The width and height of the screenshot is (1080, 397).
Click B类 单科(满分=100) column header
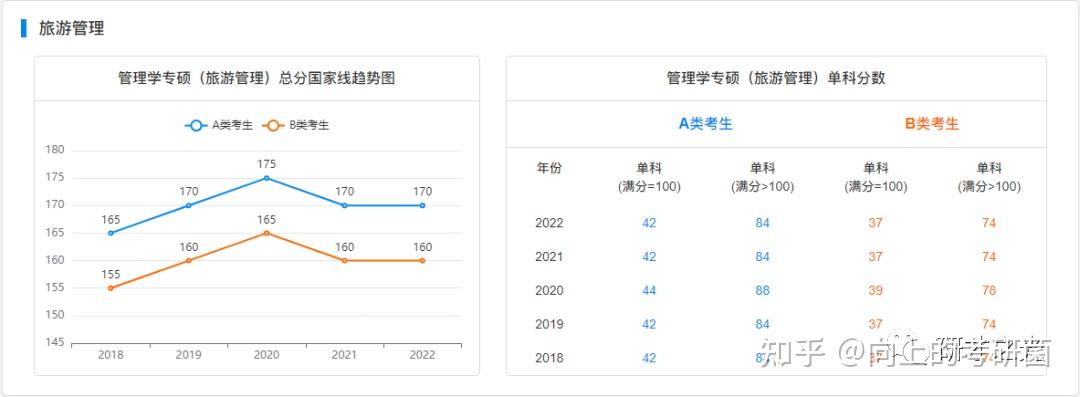click(875, 178)
